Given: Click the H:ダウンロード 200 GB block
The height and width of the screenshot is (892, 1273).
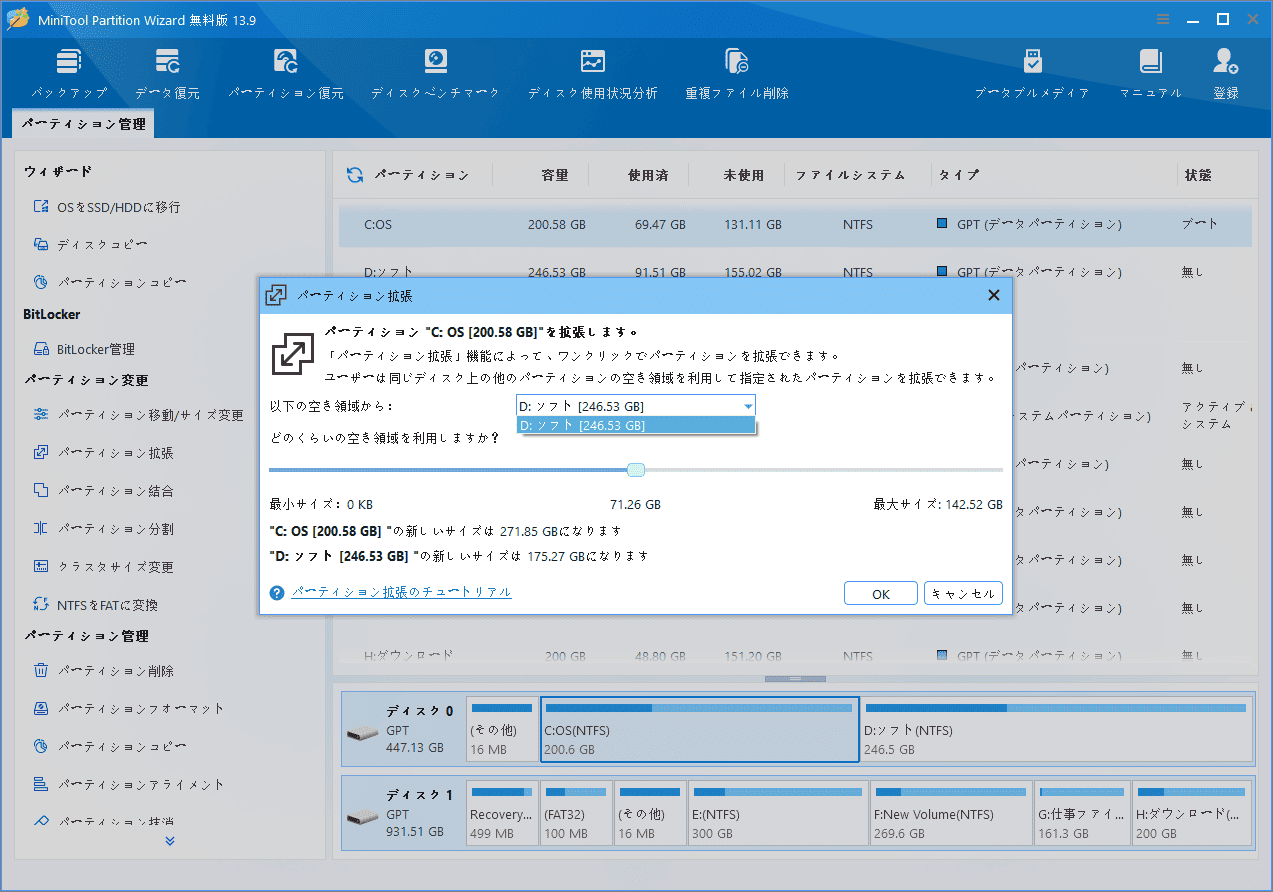Looking at the screenshot, I should [1193, 813].
